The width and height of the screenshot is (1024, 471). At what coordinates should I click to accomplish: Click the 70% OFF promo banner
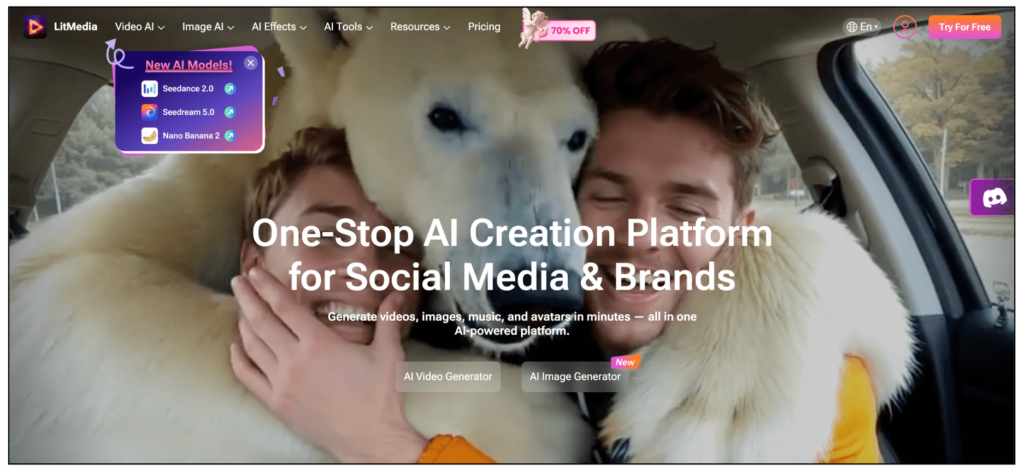tap(558, 29)
